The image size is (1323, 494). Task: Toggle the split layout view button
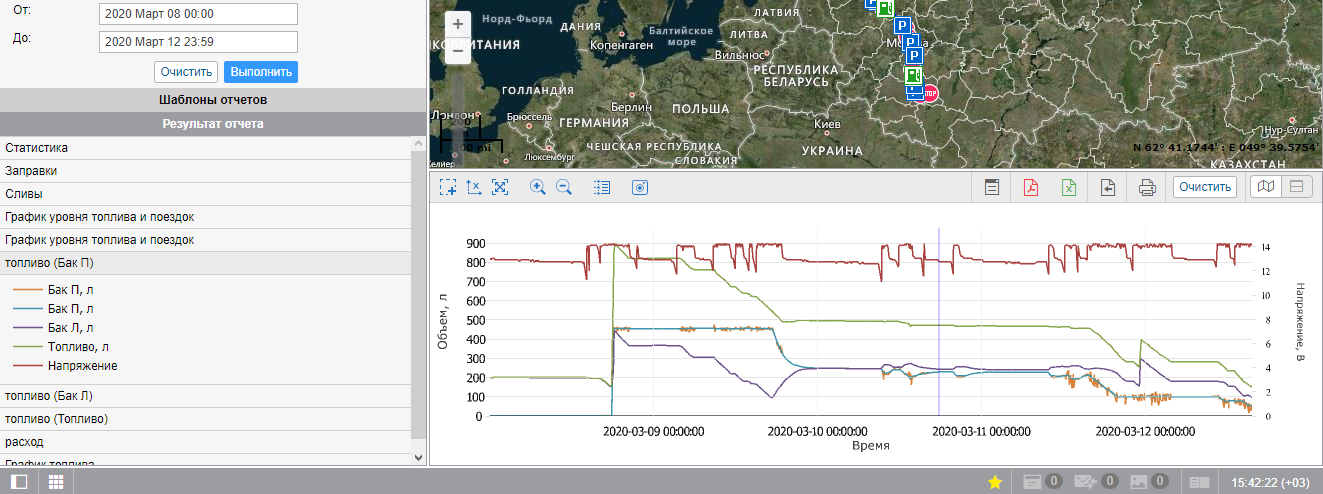1296,187
